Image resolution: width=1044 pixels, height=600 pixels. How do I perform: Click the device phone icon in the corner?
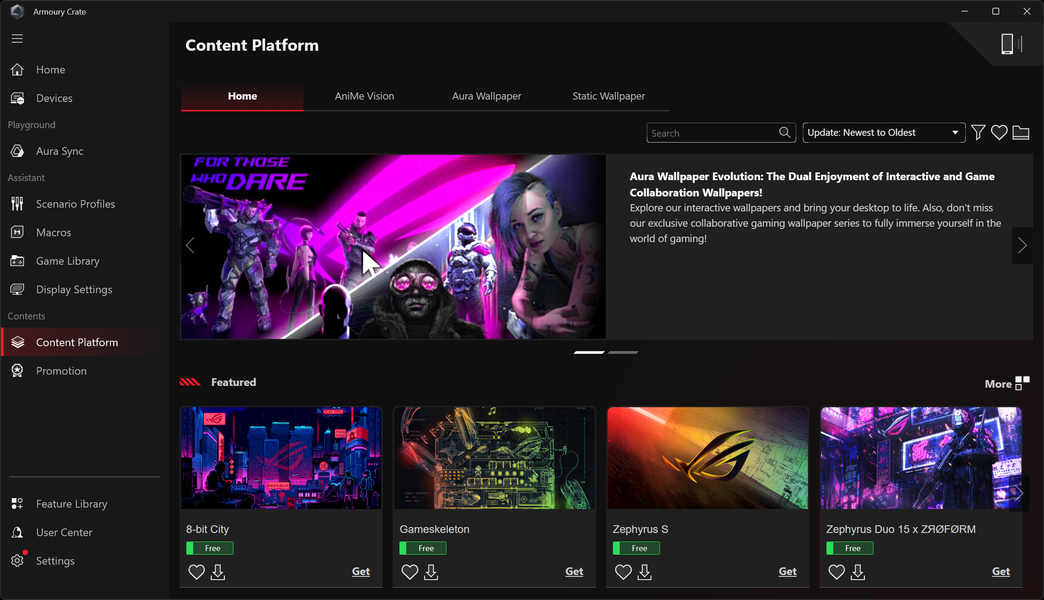pos(1007,44)
